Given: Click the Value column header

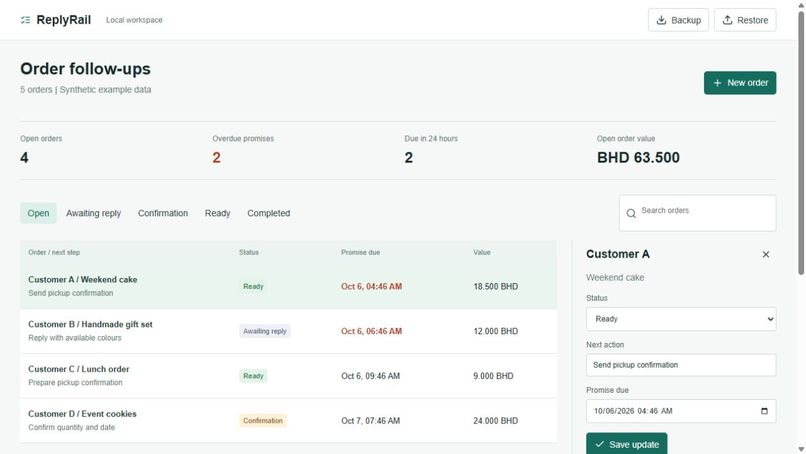Looking at the screenshot, I should point(482,252).
